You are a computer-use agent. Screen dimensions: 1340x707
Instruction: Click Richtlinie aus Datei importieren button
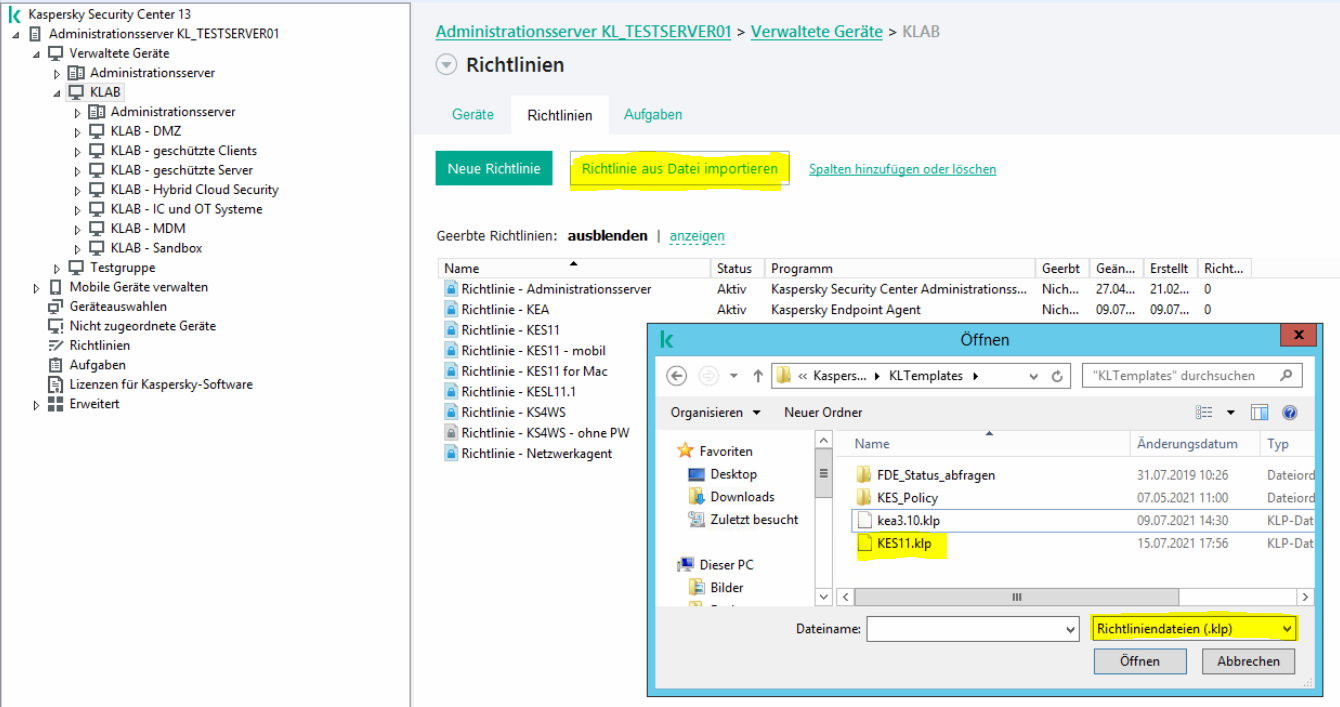680,169
